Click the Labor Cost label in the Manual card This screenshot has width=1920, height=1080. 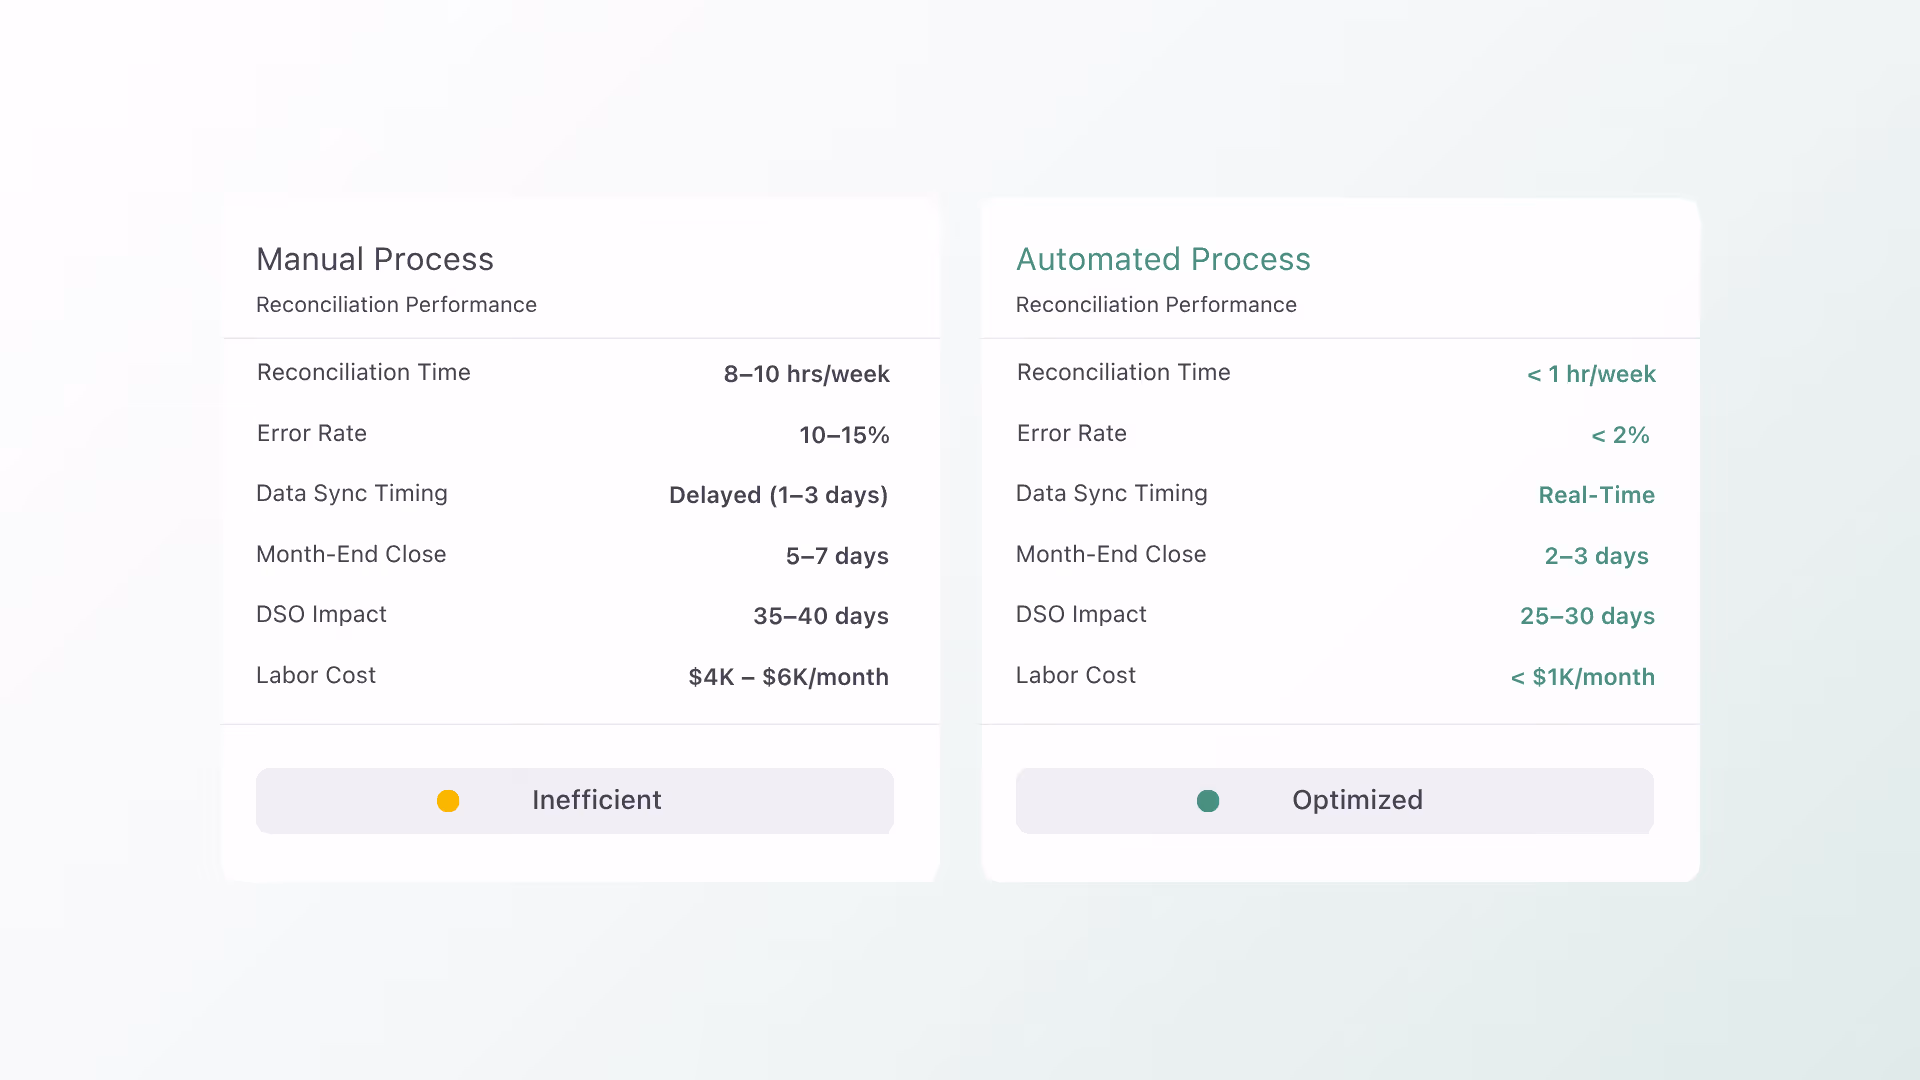[316, 675]
